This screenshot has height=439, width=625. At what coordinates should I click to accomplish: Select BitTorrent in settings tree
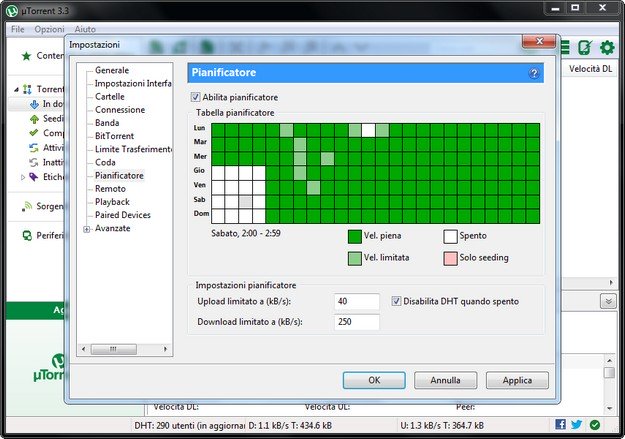[x=114, y=136]
